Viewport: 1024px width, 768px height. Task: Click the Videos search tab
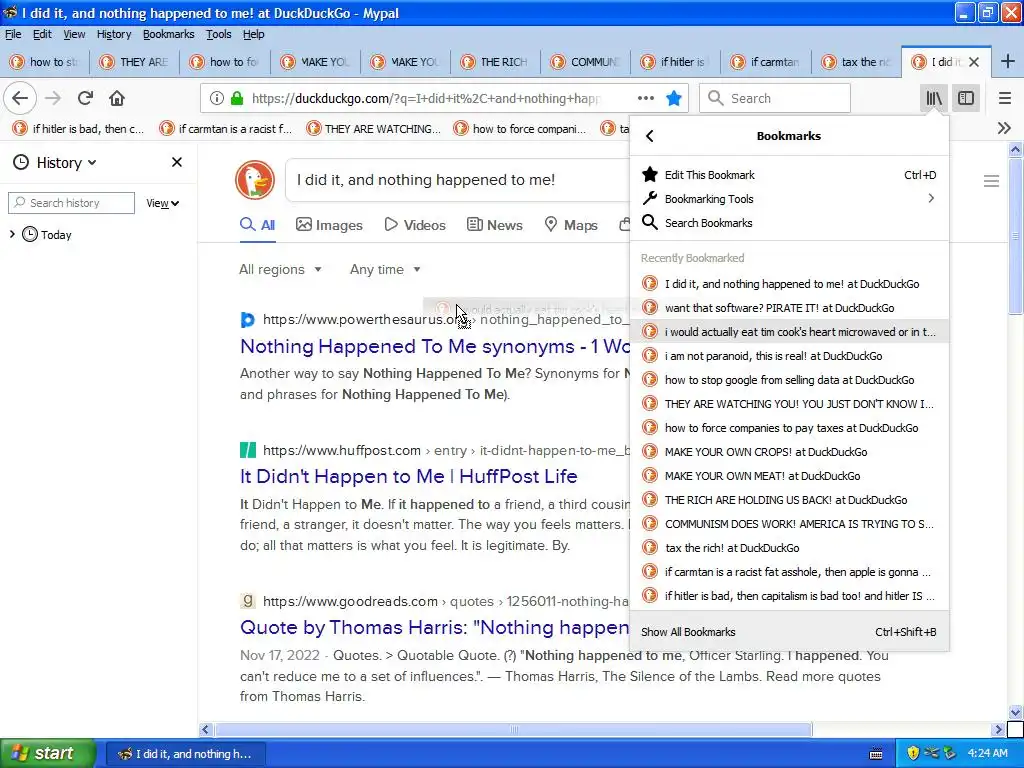point(415,225)
